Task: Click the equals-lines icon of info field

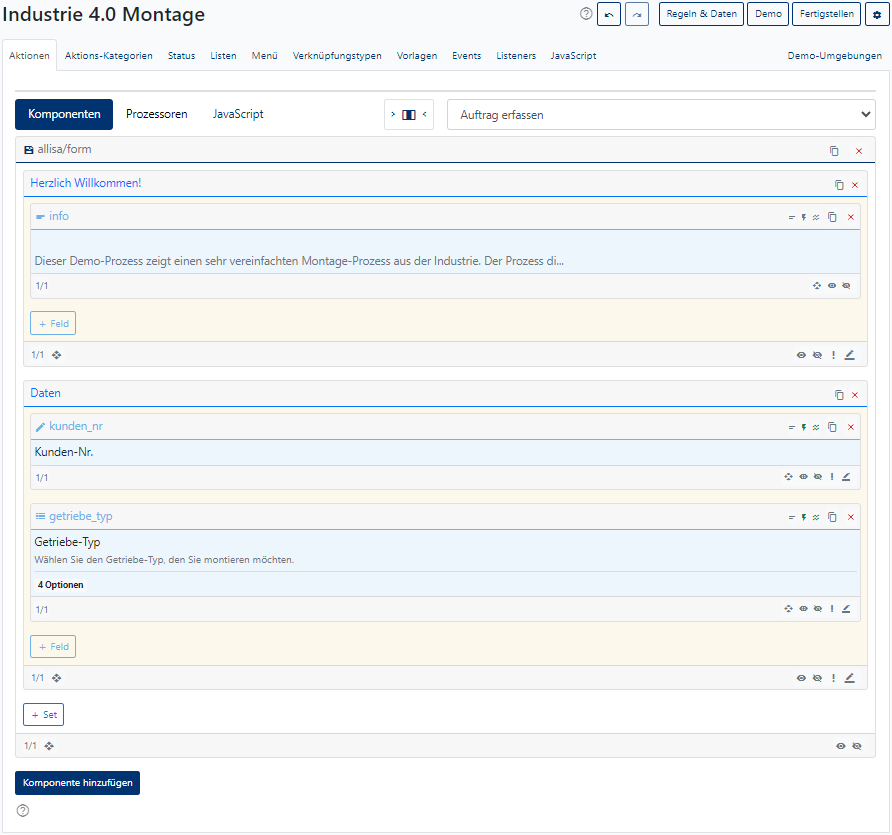Action: (791, 217)
